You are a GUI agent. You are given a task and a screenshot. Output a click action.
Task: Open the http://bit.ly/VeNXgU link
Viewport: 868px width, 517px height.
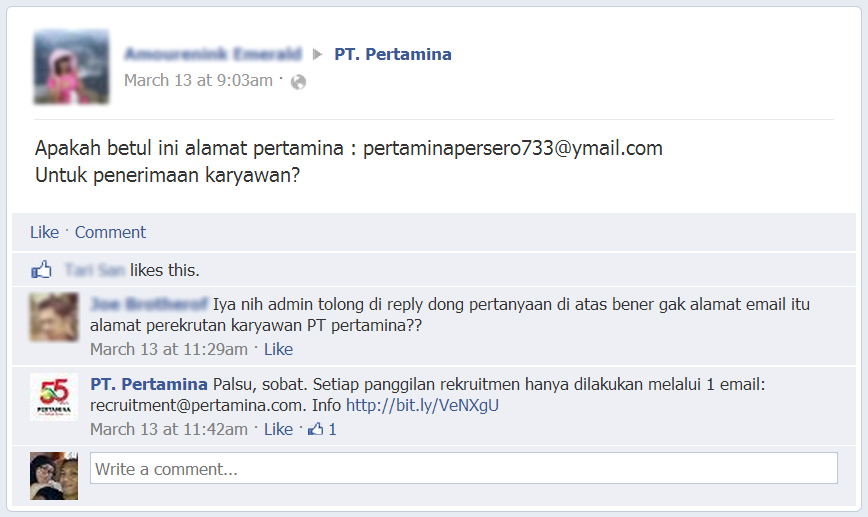tap(422, 405)
